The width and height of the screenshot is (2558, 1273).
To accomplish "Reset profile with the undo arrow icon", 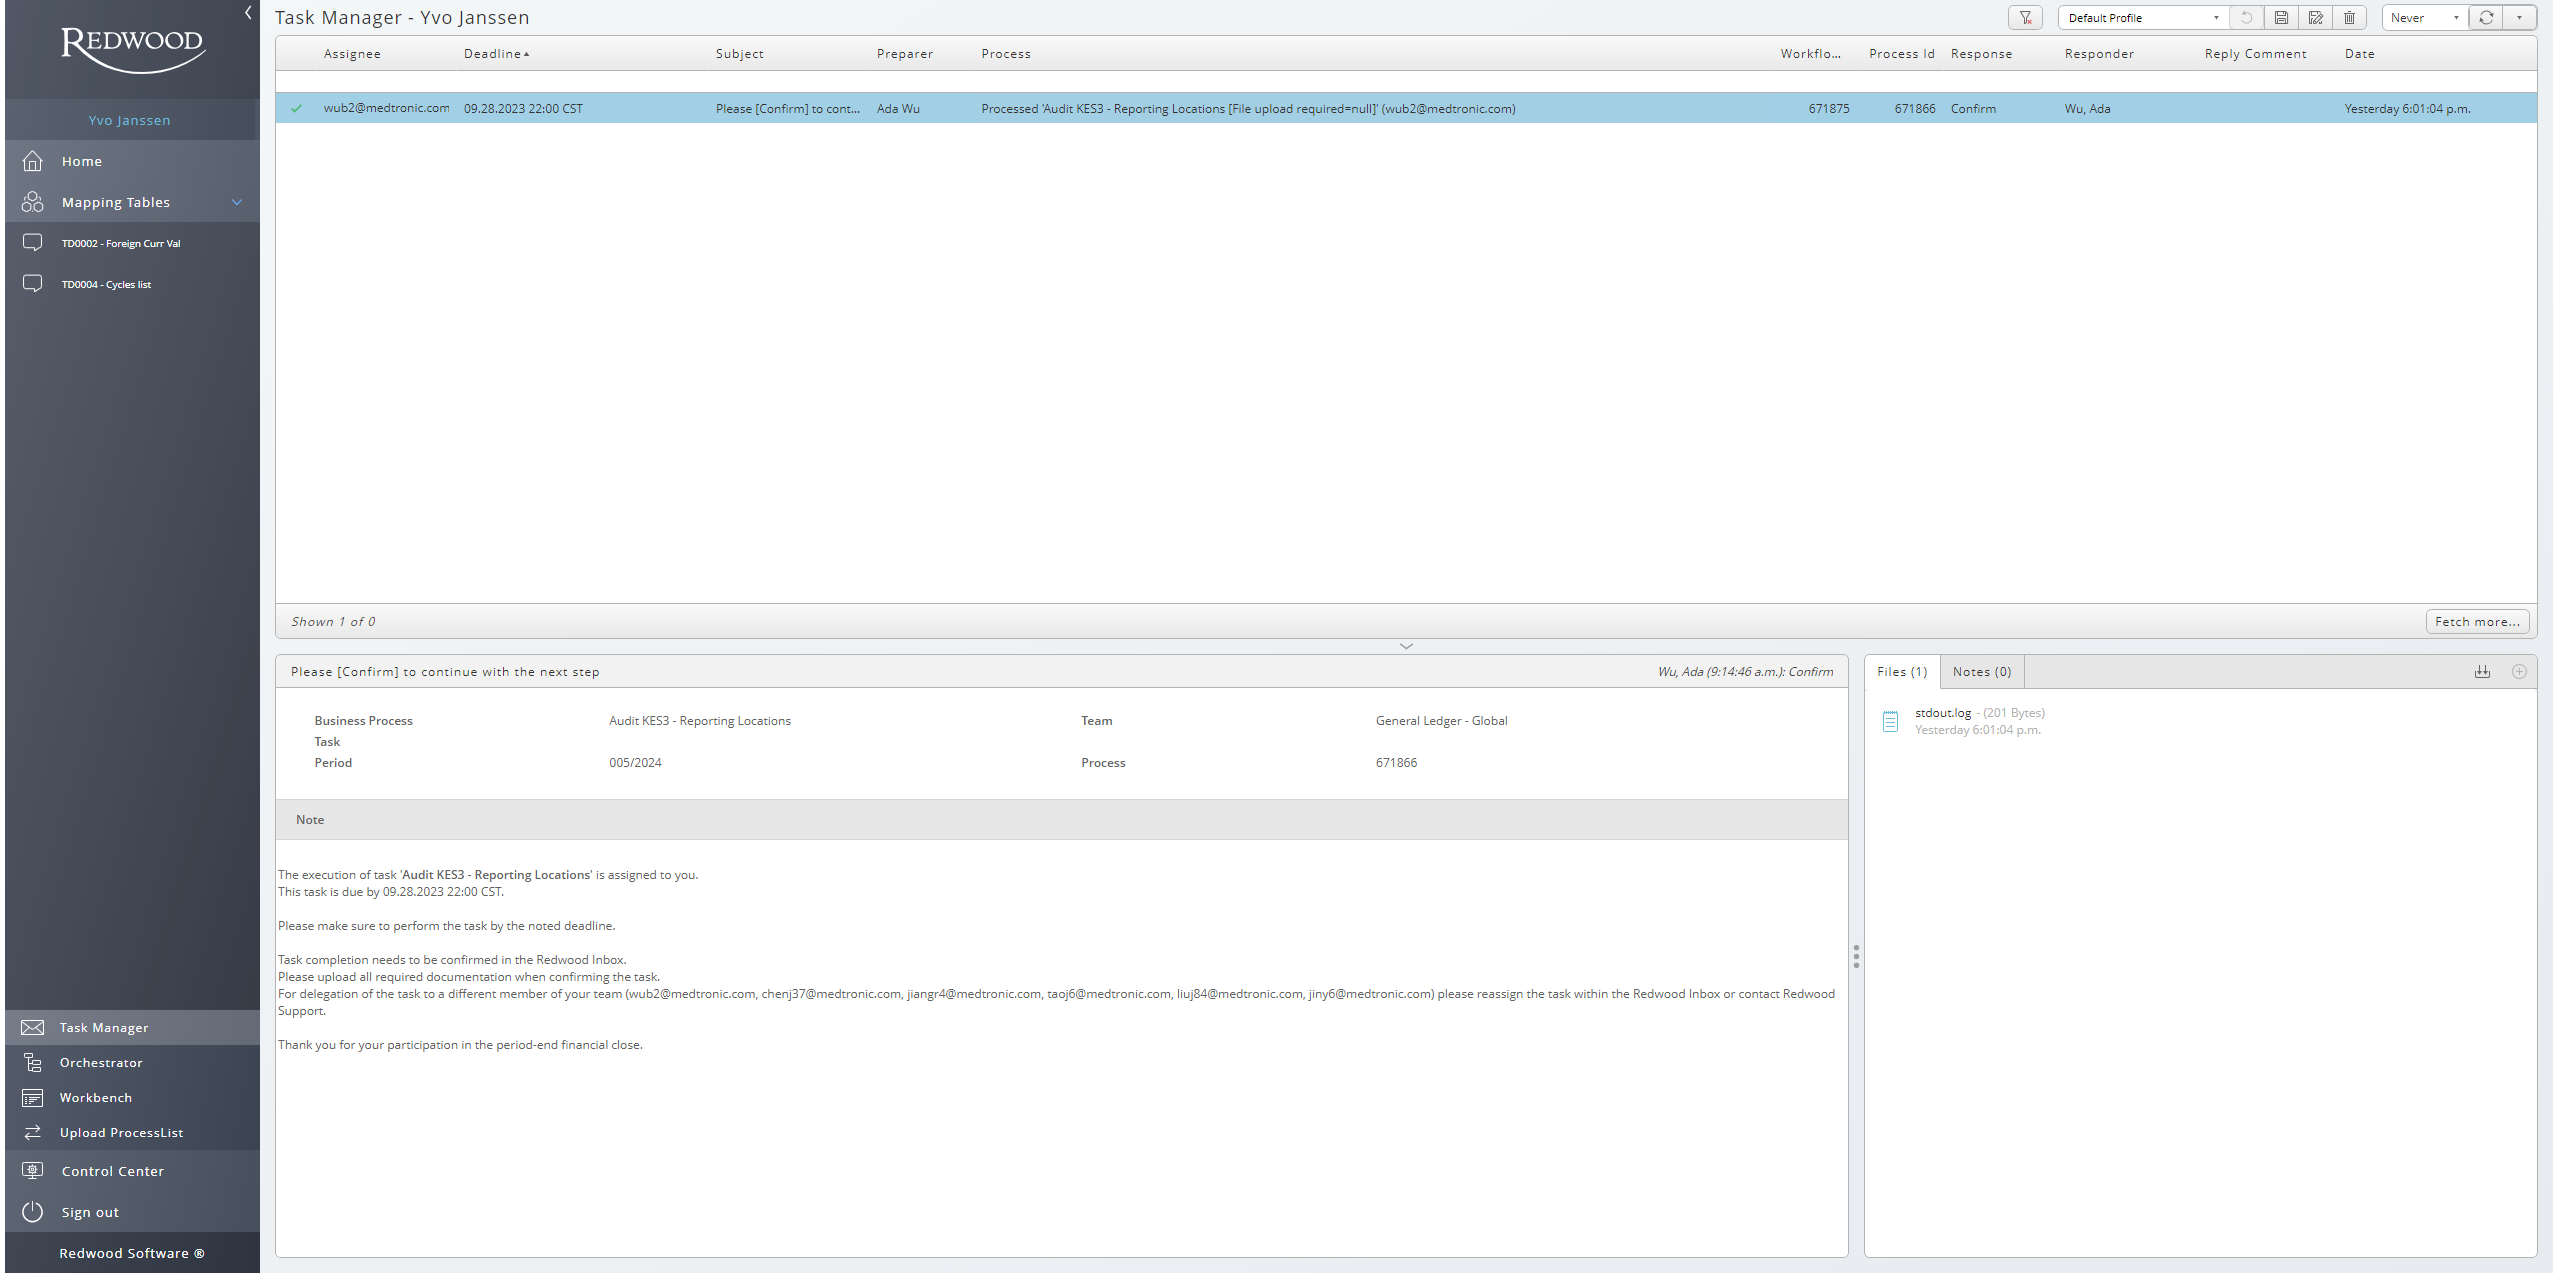I will point(2246,18).
